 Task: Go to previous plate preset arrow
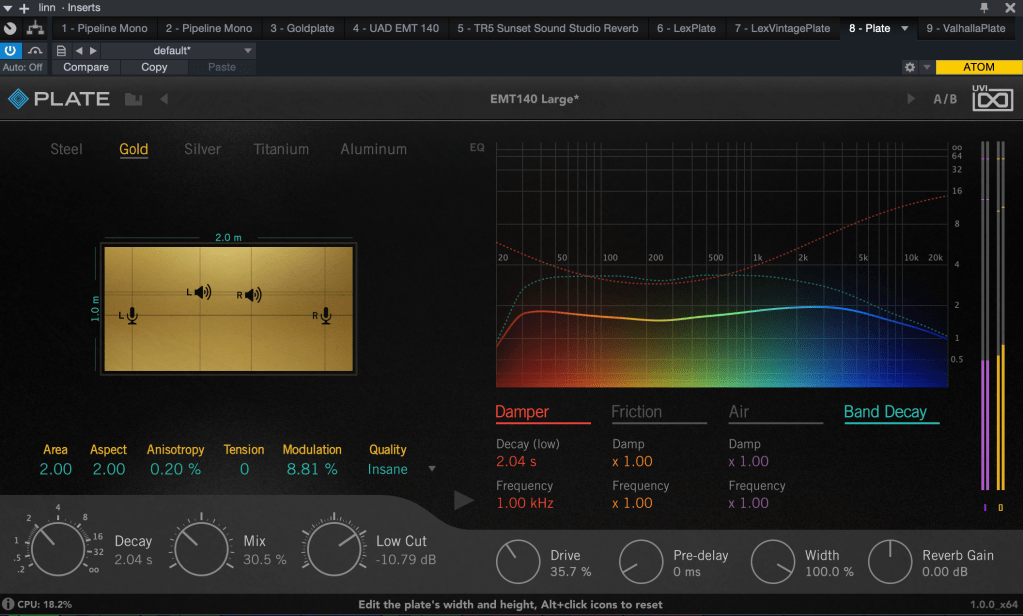[x=164, y=99]
